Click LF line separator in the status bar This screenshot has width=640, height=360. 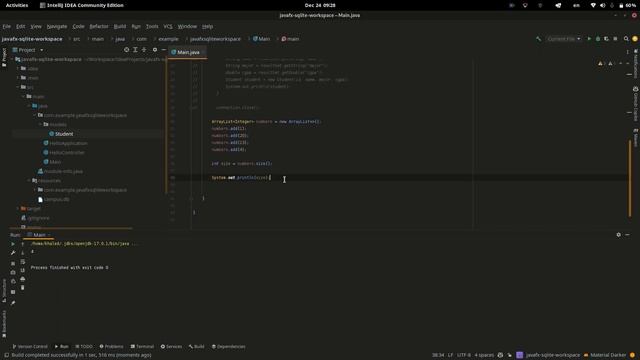450,355
